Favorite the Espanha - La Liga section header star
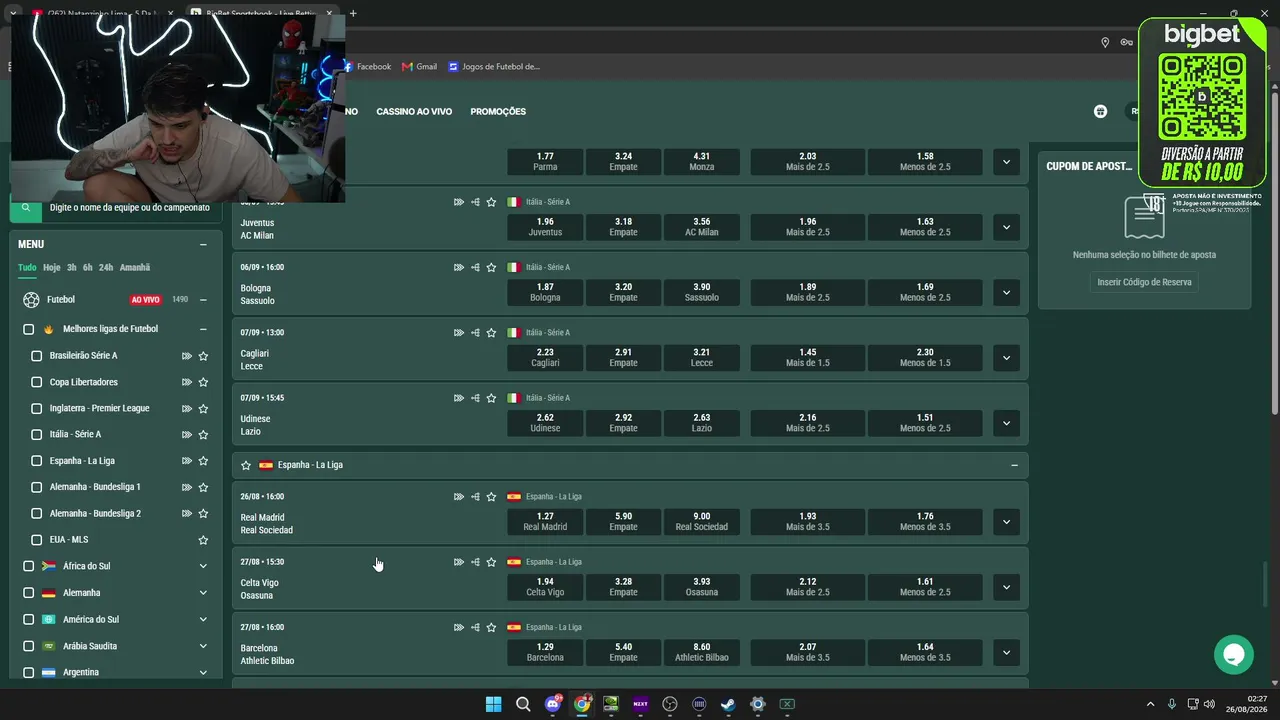This screenshot has height=720, width=1280. 246,465
